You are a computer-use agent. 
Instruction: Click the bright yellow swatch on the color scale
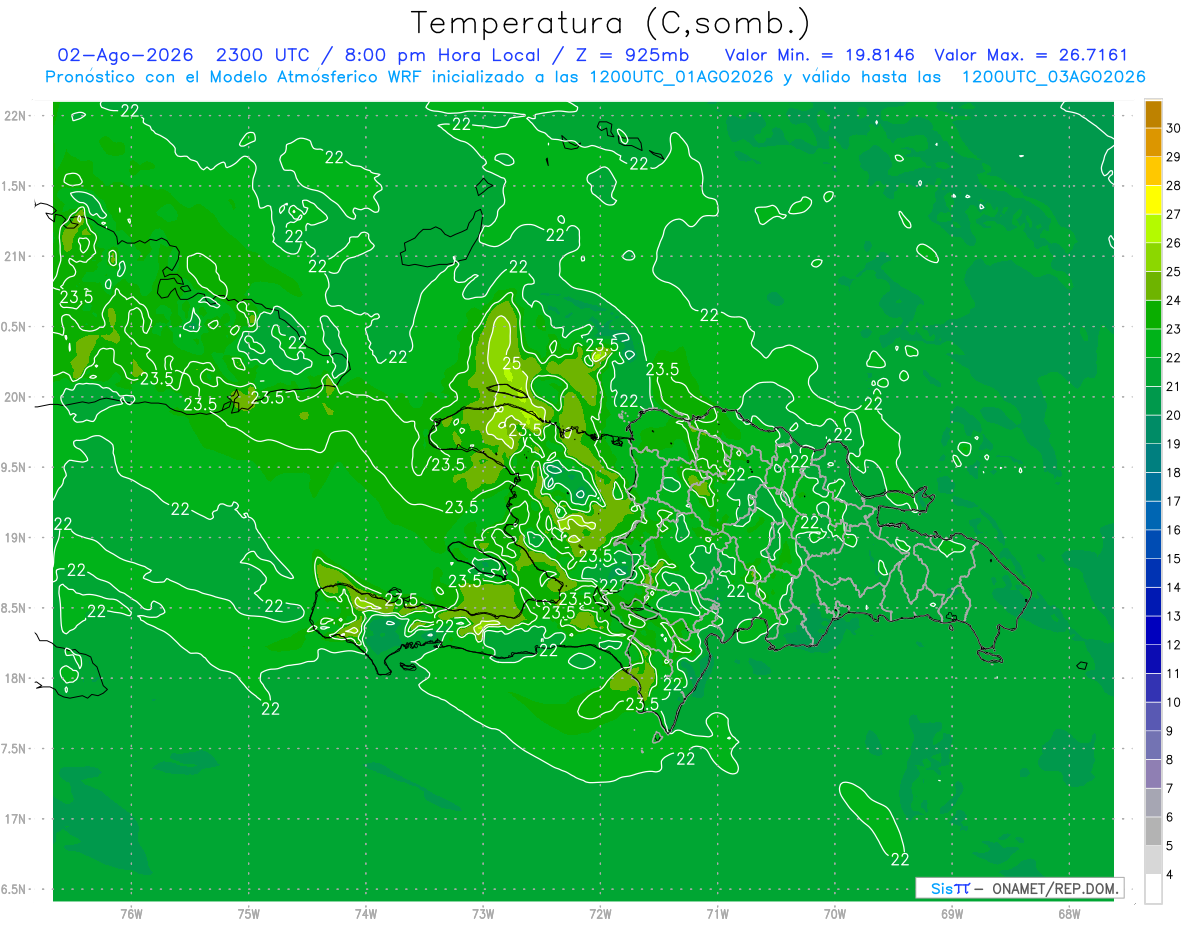1153,200
